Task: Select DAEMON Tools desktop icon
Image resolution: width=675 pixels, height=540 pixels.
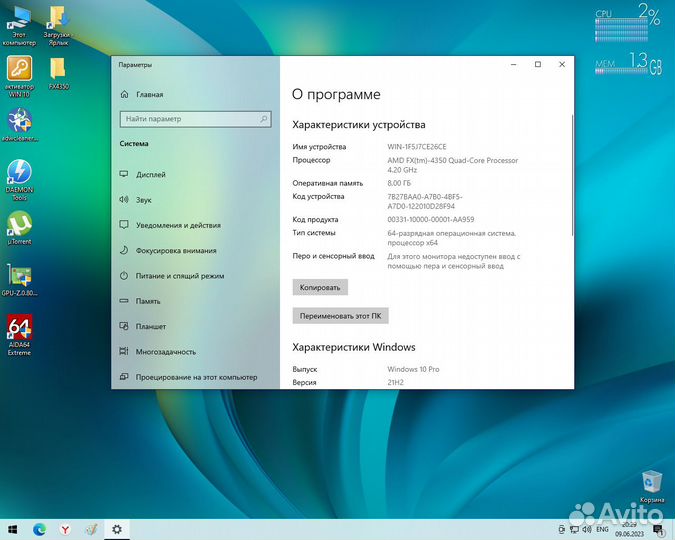Action: [x=19, y=180]
